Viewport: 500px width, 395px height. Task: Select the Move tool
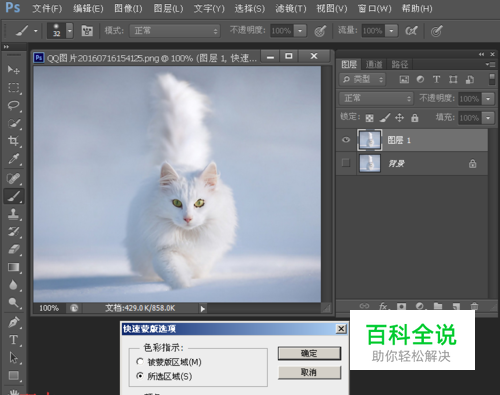pos(14,69)
